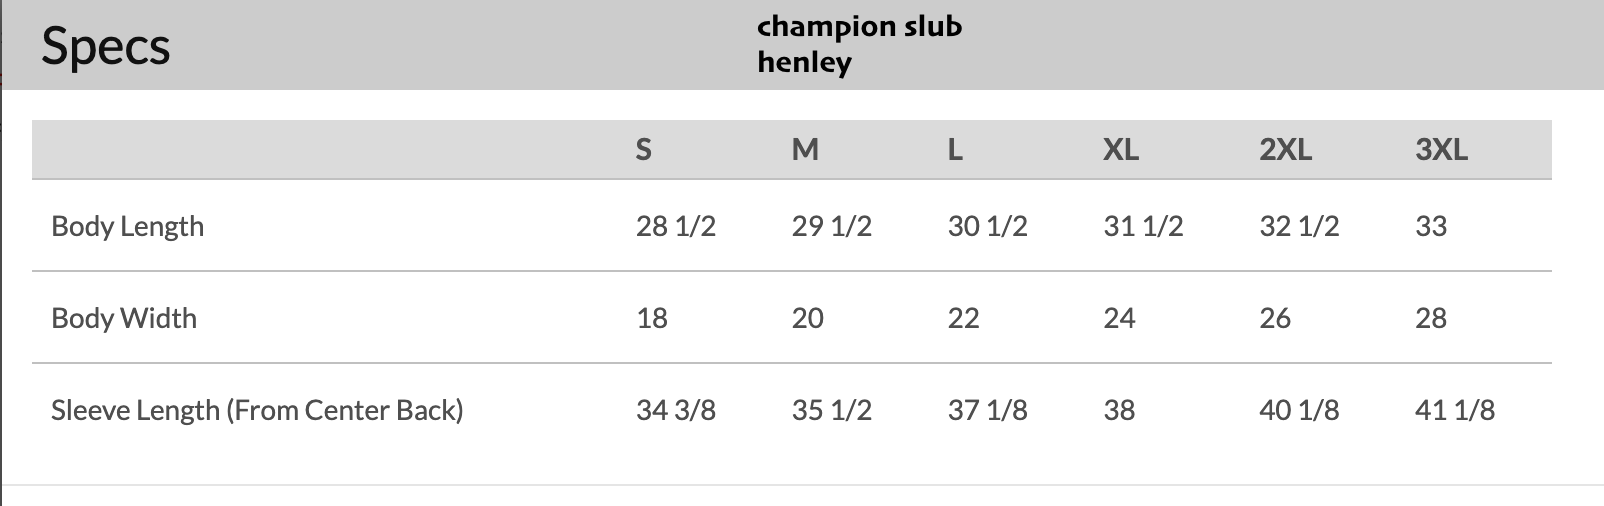The height and width of the screenshot is (506, 1604).
Task: Click the body width value 20
Action: coord(808,318)
